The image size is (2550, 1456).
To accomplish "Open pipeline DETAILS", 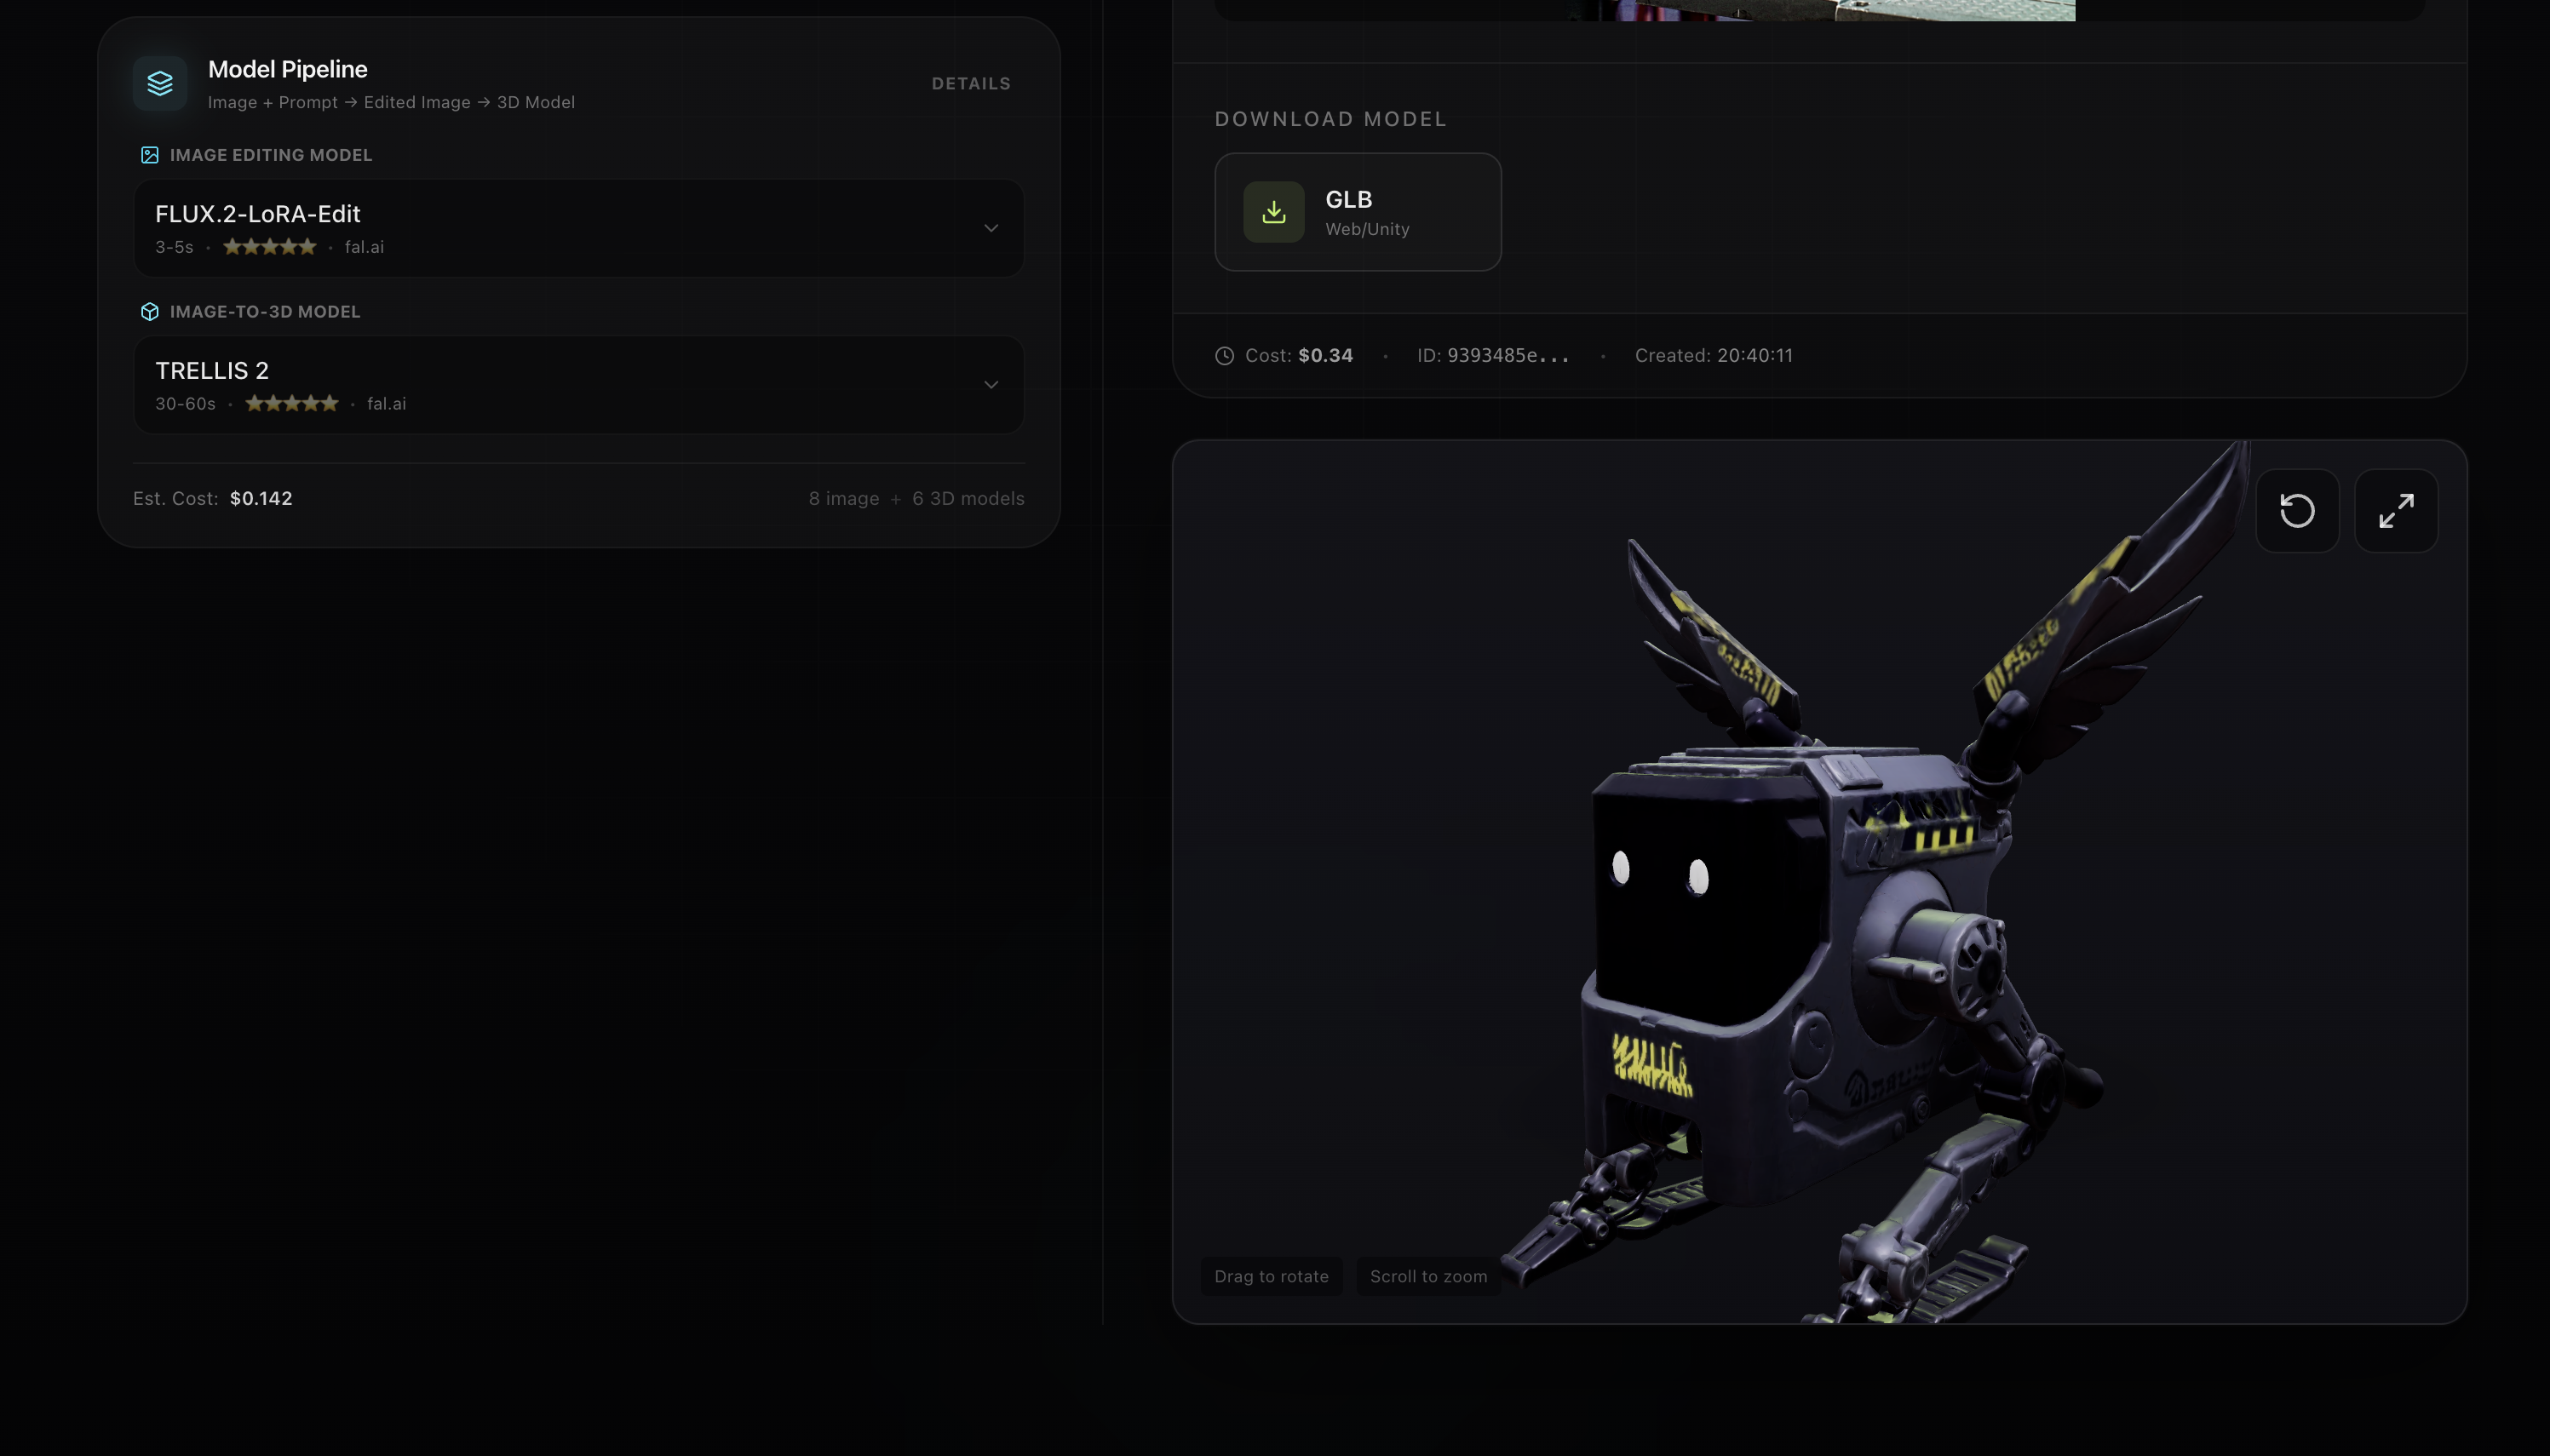I will (970, 84).
